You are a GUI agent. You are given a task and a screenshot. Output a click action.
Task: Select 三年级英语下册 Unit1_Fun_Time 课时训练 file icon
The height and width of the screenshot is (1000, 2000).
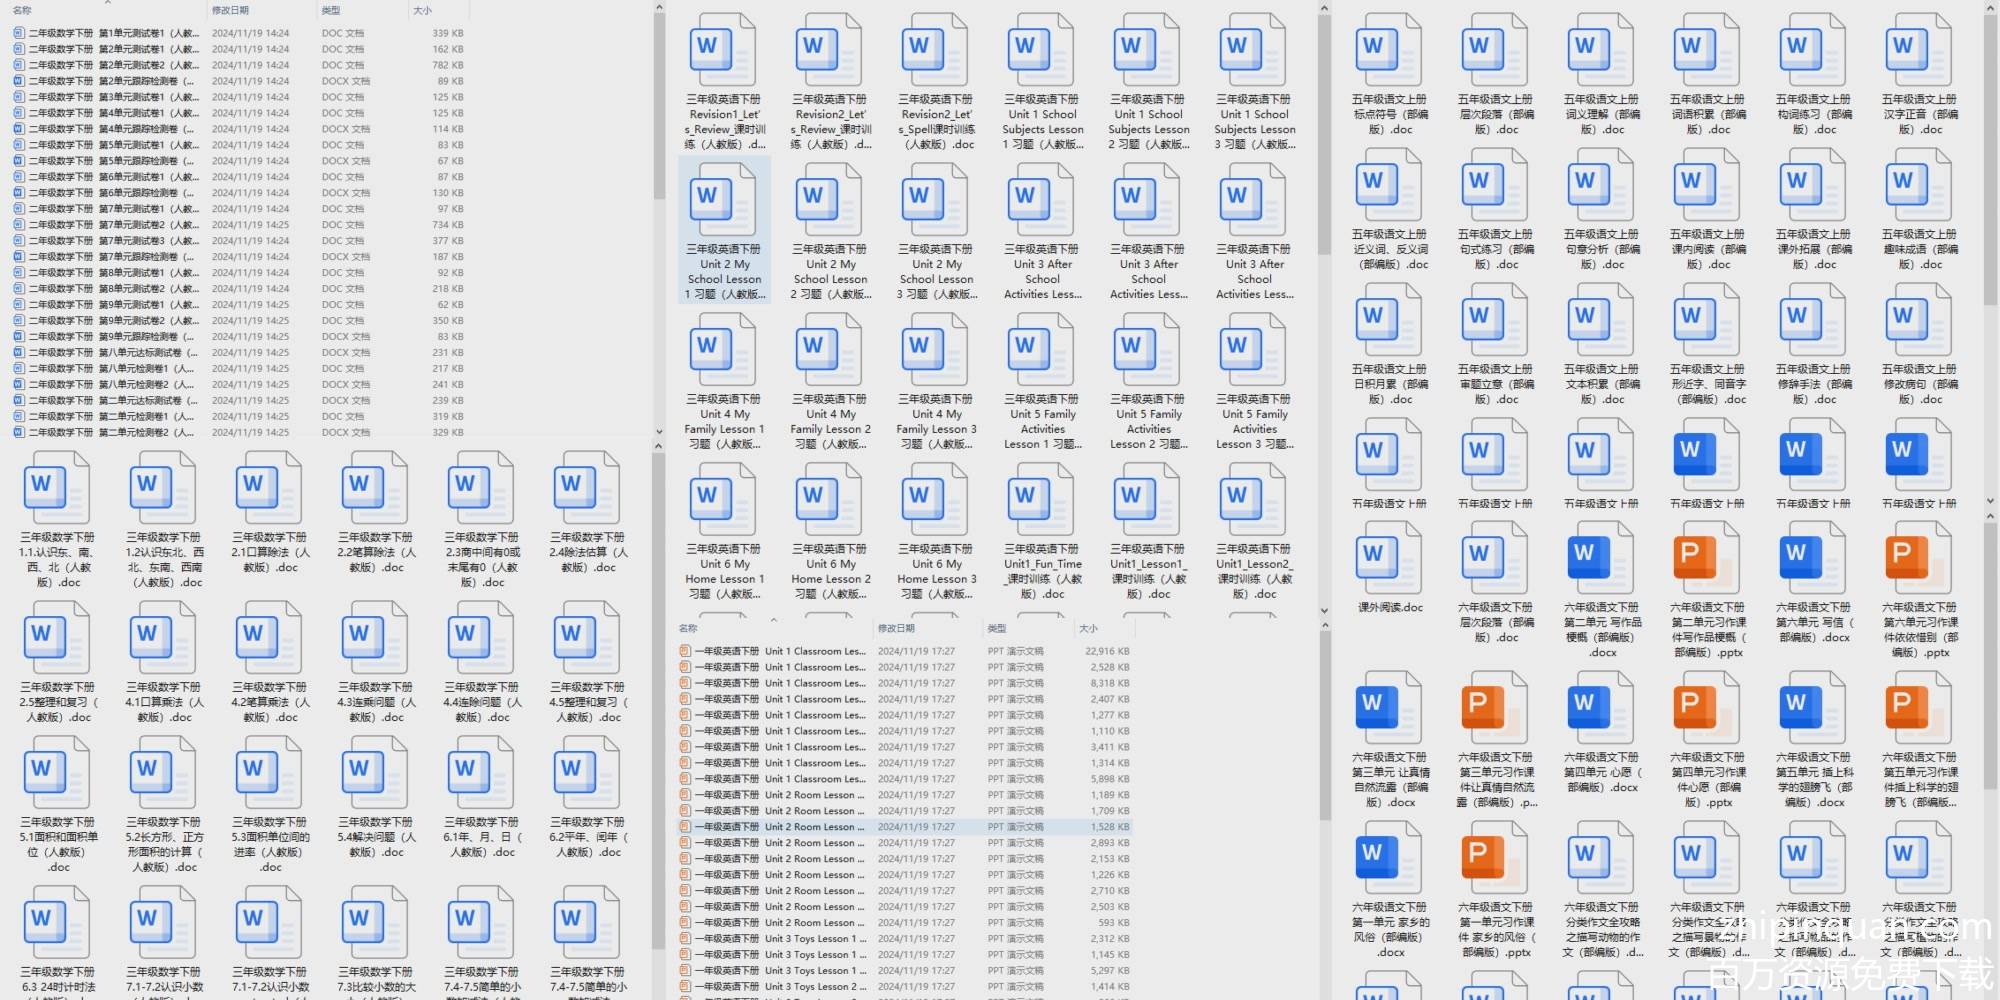coord(1042,499)
